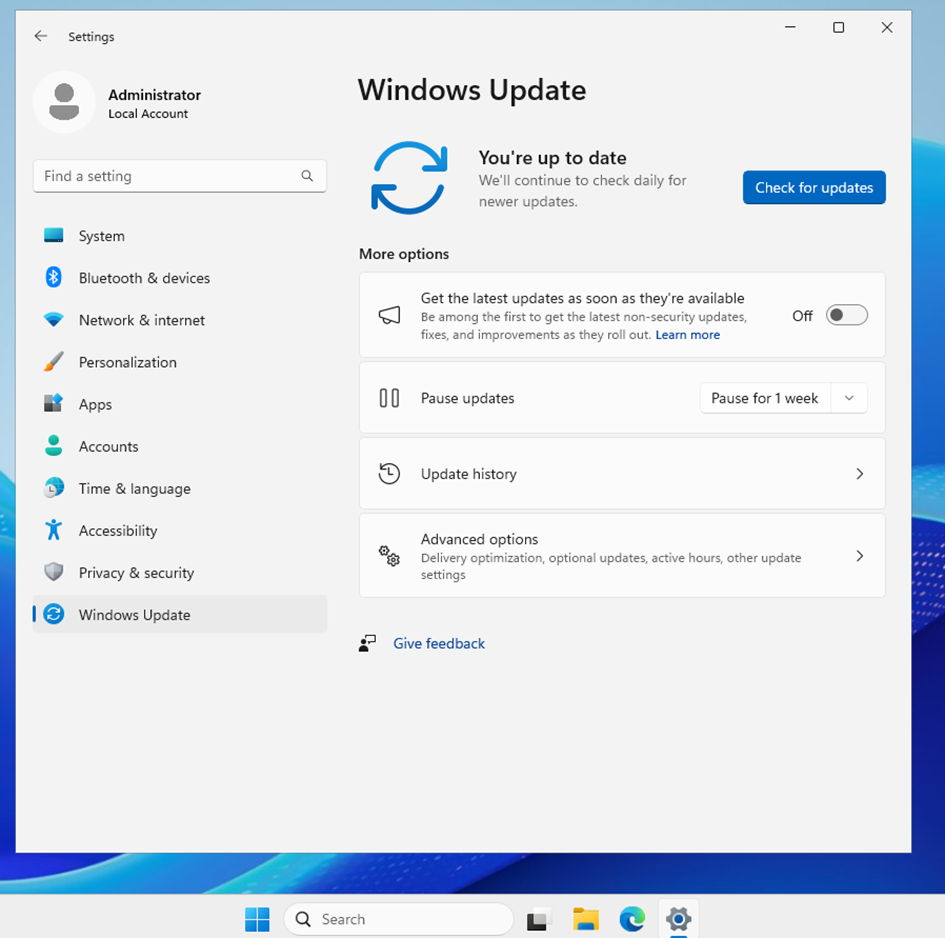Click the back arrow in Settings header

tap(40, 36)
